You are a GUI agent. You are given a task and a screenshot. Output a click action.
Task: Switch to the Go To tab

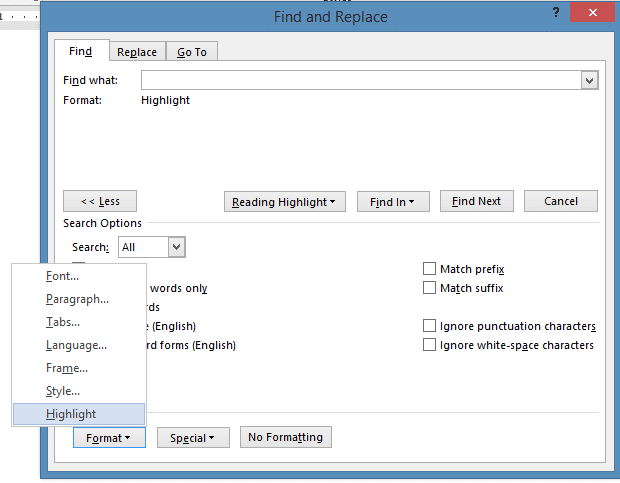point(192,52)
